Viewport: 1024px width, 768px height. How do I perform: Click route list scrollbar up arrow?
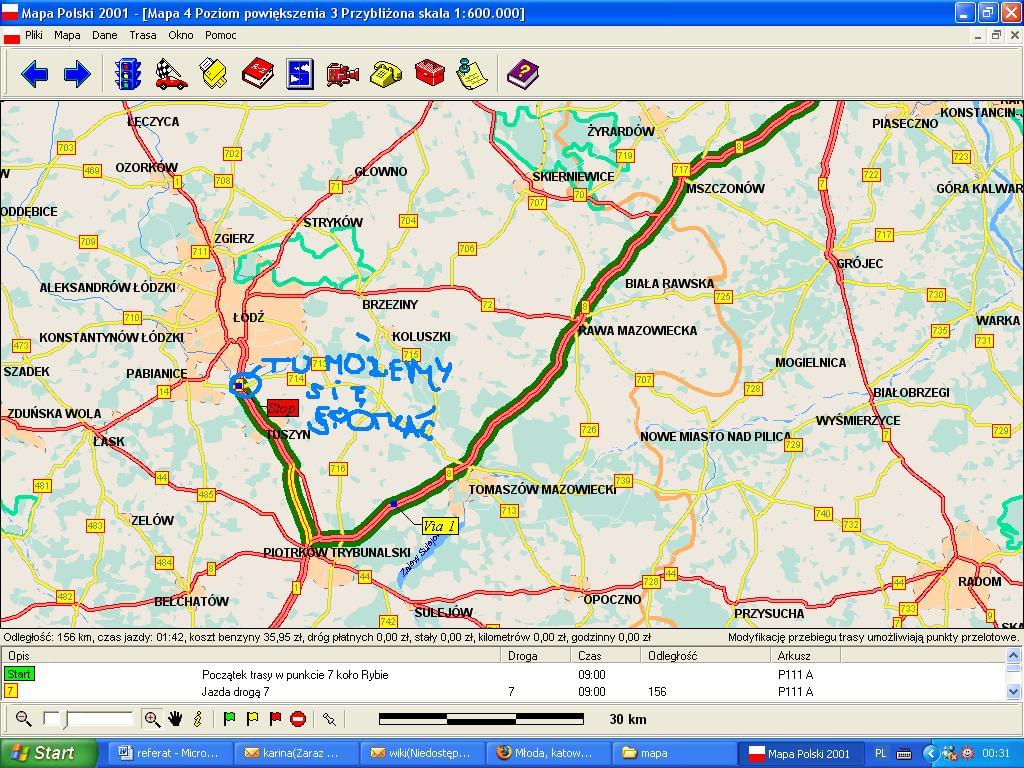[1013, 655]
